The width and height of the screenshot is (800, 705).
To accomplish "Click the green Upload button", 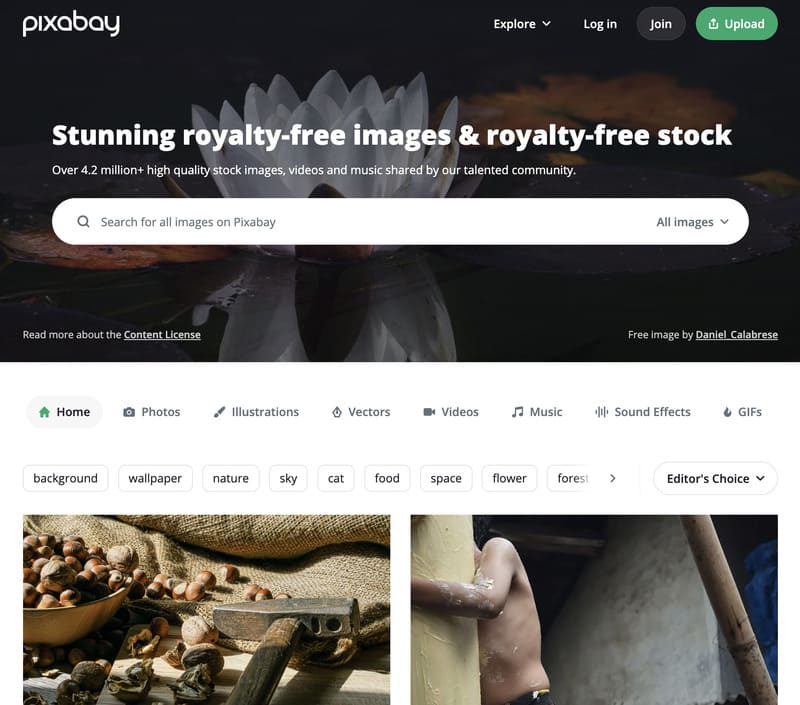I will [736, 24].
